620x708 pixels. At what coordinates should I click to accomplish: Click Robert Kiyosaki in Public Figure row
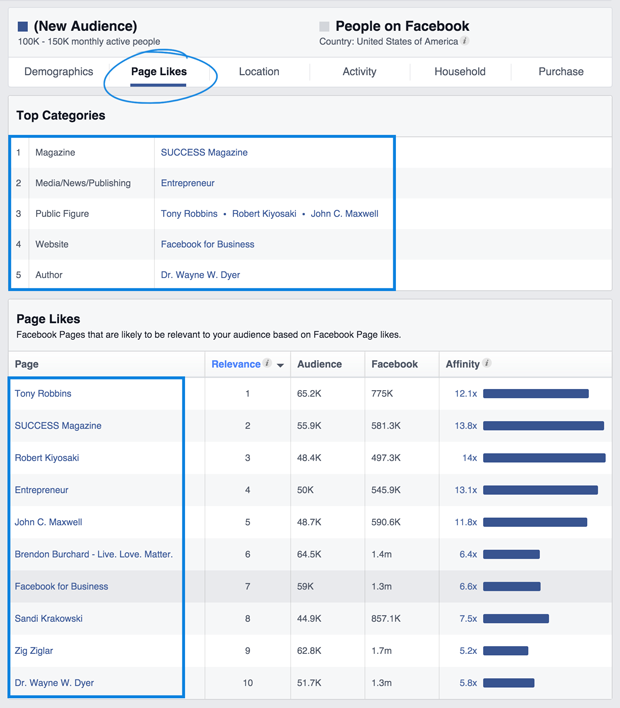264,214
